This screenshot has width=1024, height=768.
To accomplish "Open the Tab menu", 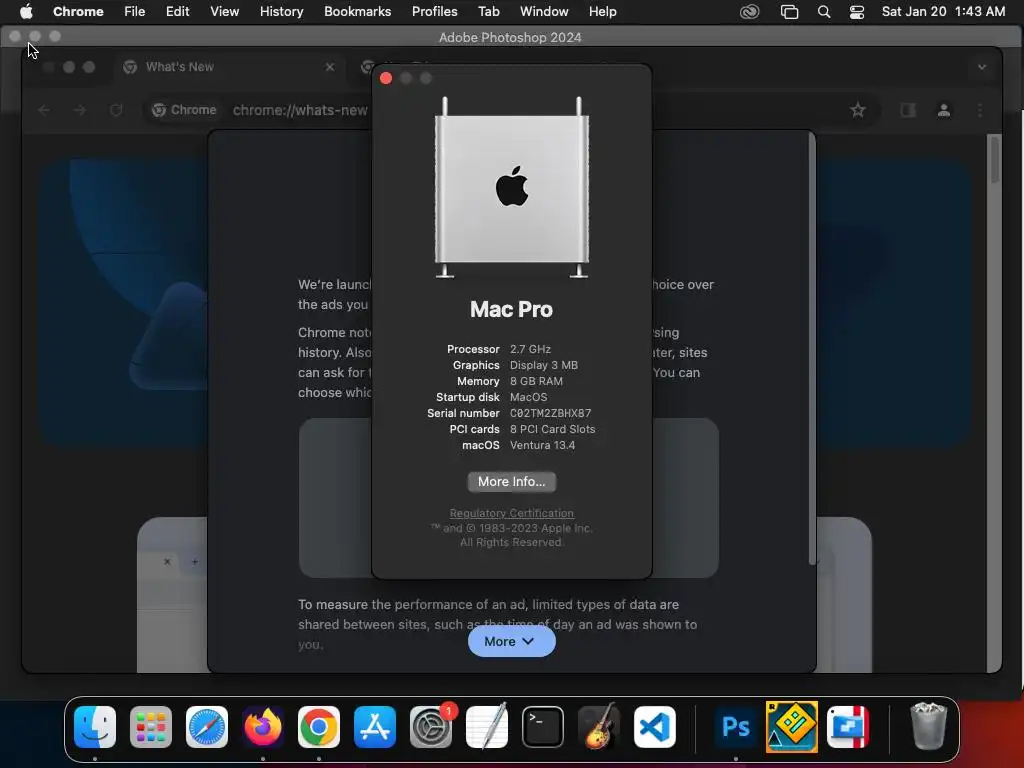I will click(488, 11).
